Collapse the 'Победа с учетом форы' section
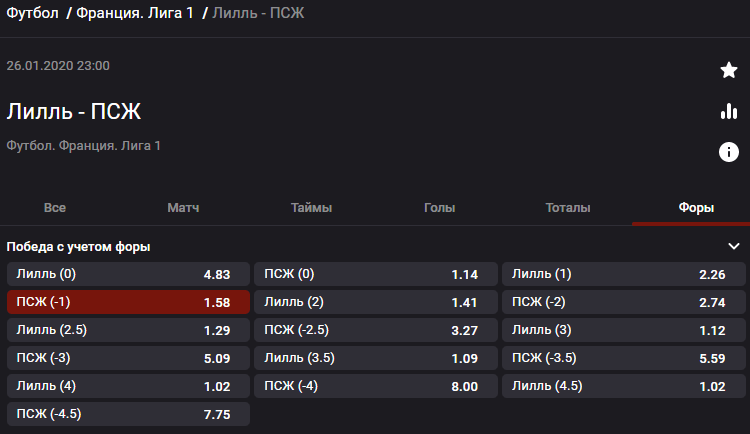 tap(734, 246)
